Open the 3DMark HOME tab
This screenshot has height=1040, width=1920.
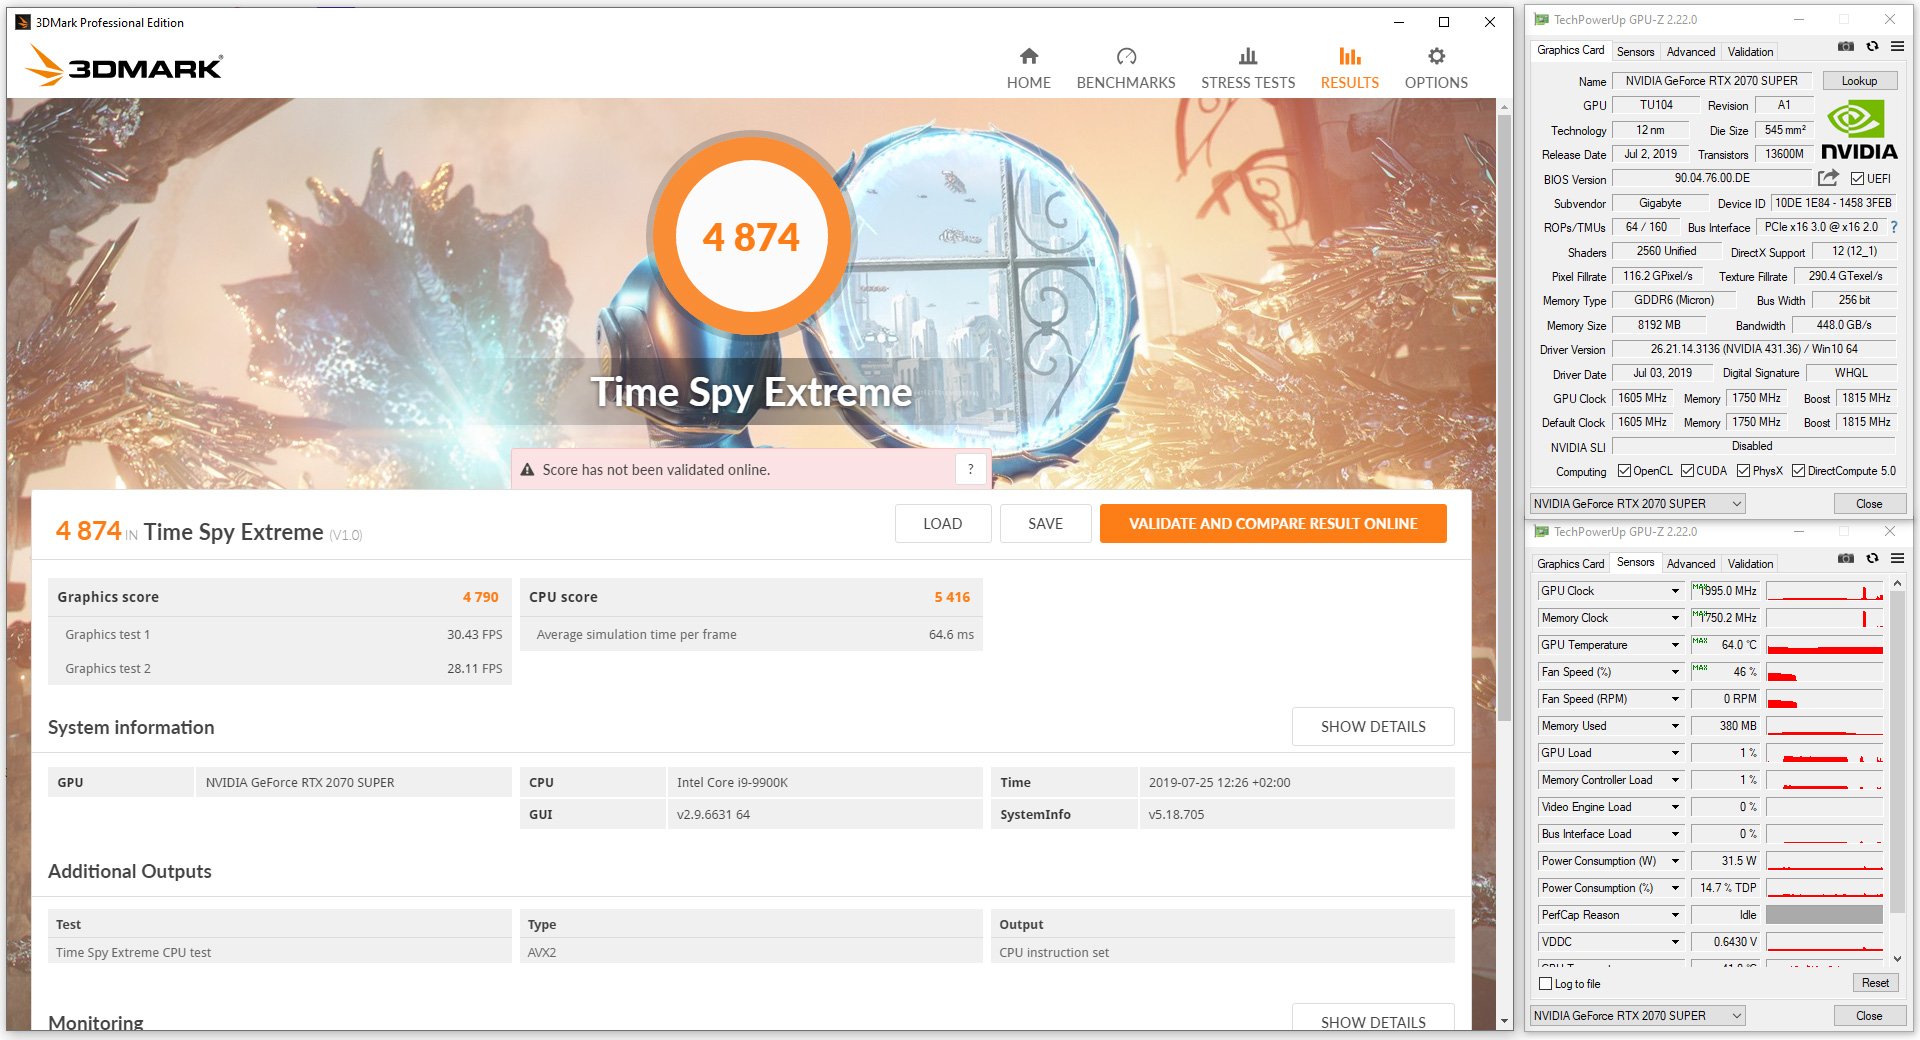1028,69
